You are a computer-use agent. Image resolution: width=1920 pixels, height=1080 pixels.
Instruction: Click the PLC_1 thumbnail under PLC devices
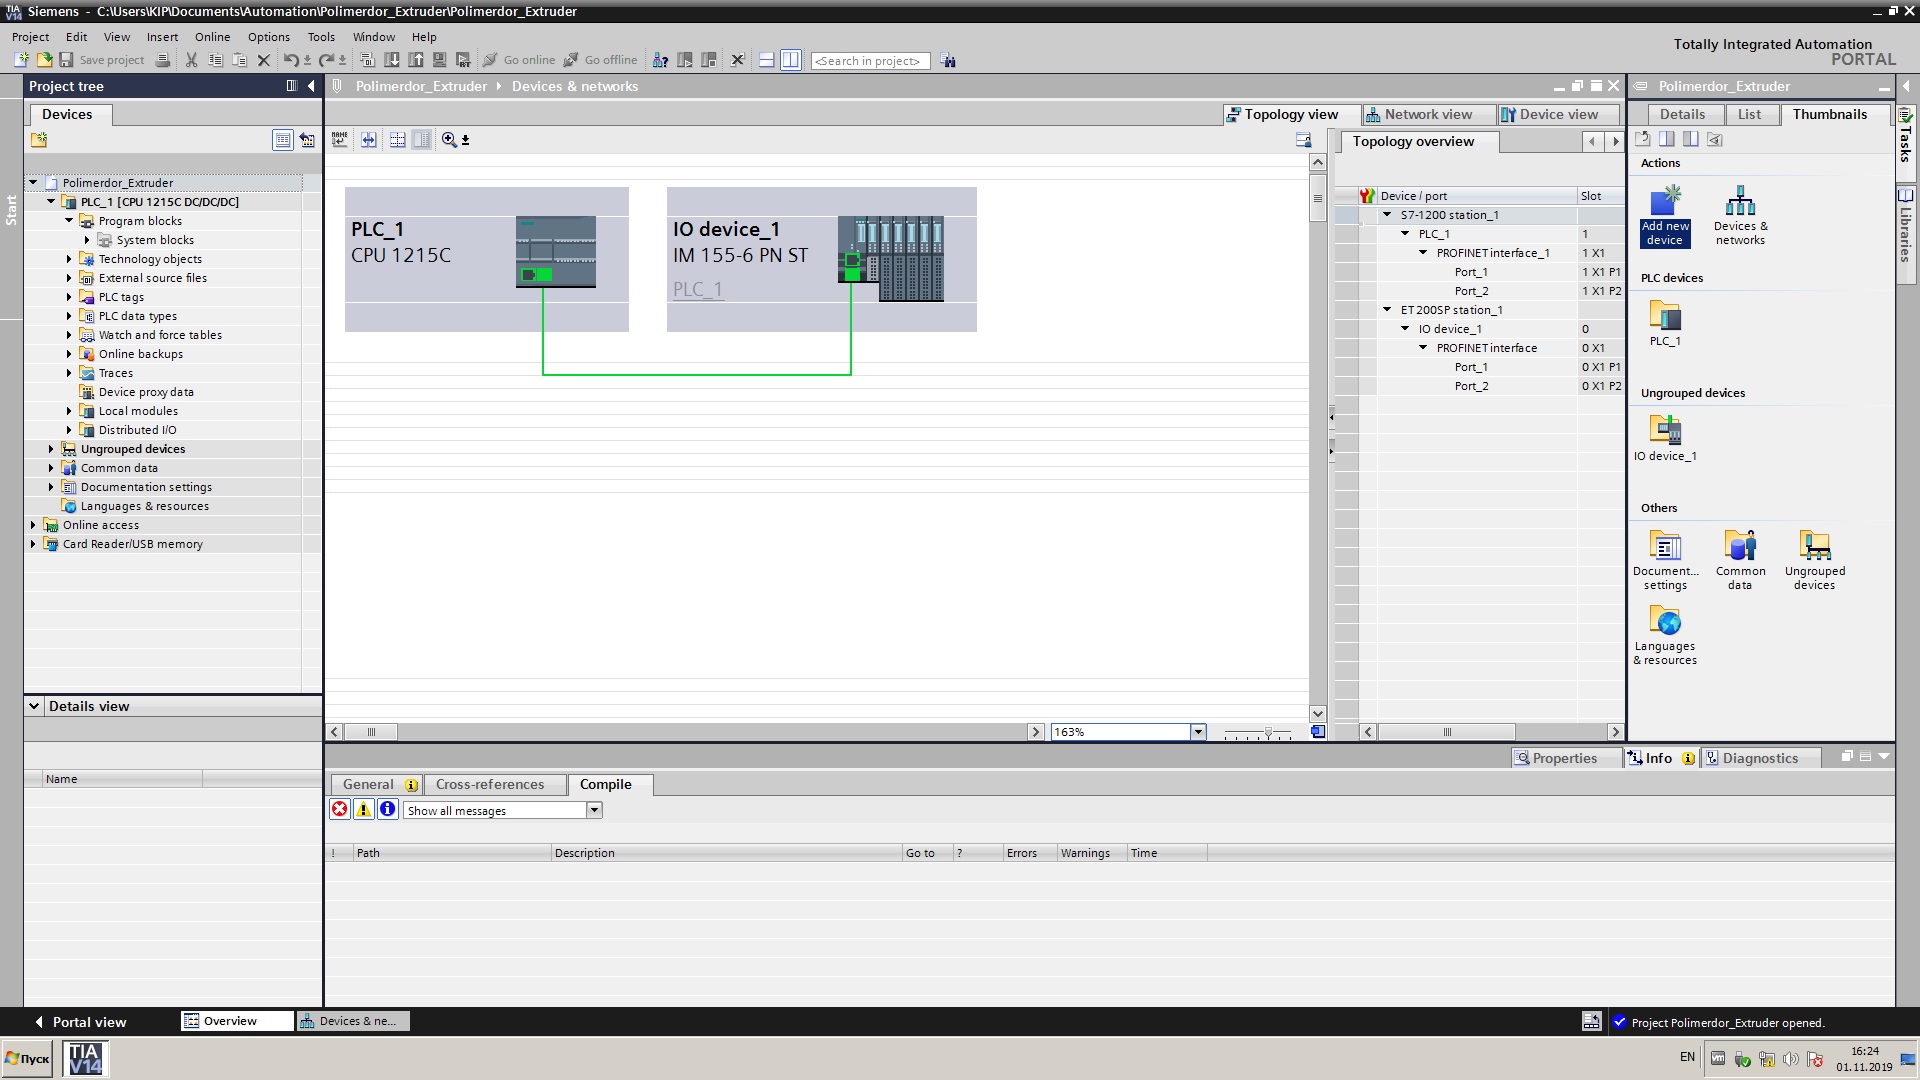(1665, 324)
